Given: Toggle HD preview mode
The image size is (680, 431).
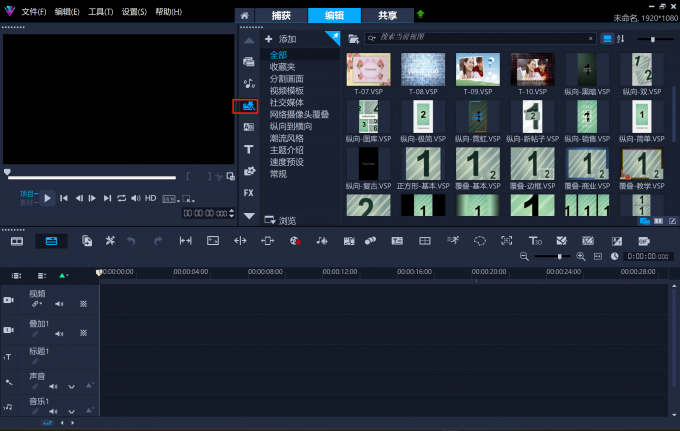Looking at the screenshot, I should coord(150,198).
